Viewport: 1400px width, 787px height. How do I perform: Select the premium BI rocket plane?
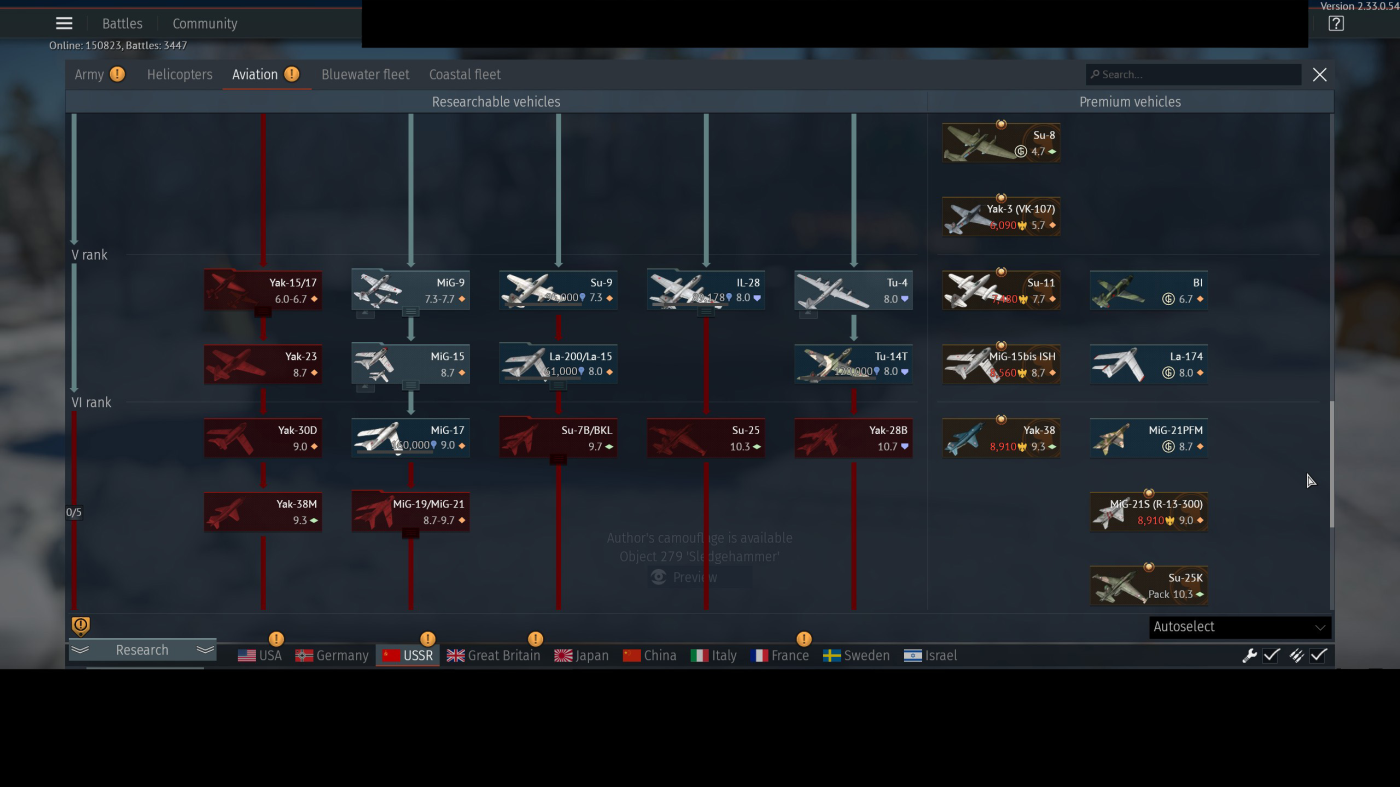tap(1149, 290)
